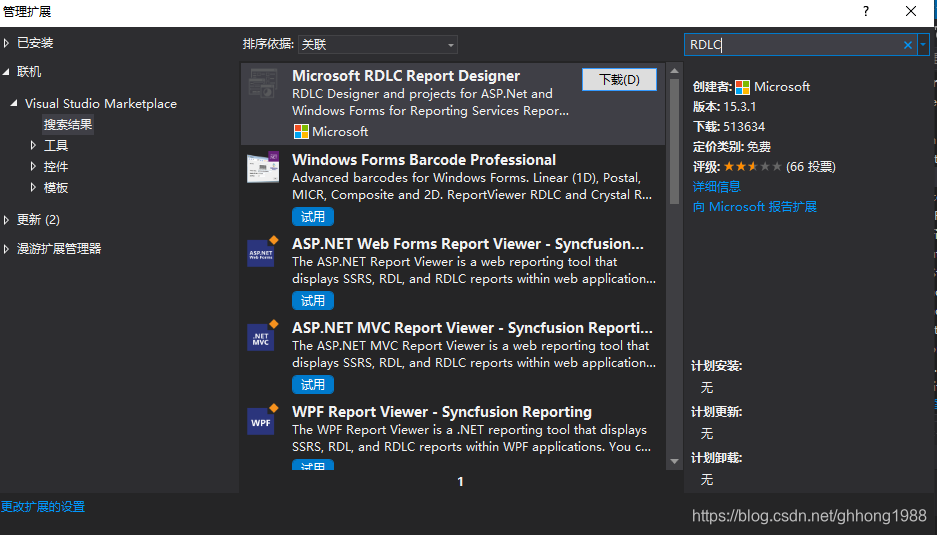Viewport: 937px width, 535px height.
Task: Click the version text 15.3.1
Action: click(x=740, y=107)
